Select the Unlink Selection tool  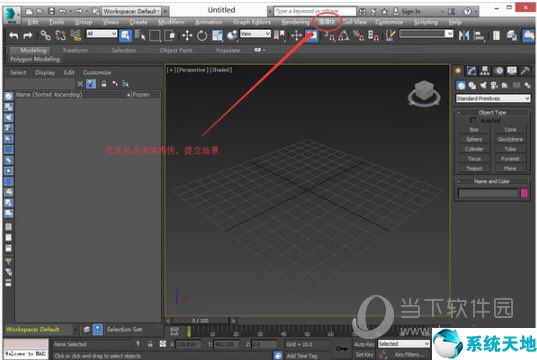(x=60, y=35)
